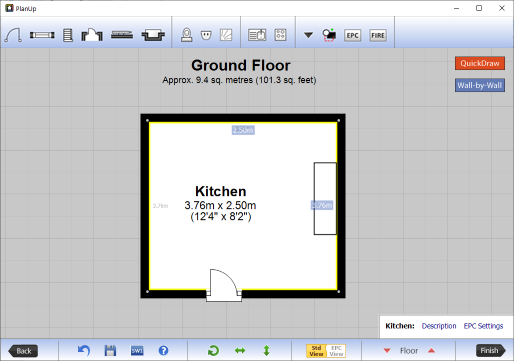The image size is (514, 361).
Task: Click the Finish button
Action: tap(490, 351)
